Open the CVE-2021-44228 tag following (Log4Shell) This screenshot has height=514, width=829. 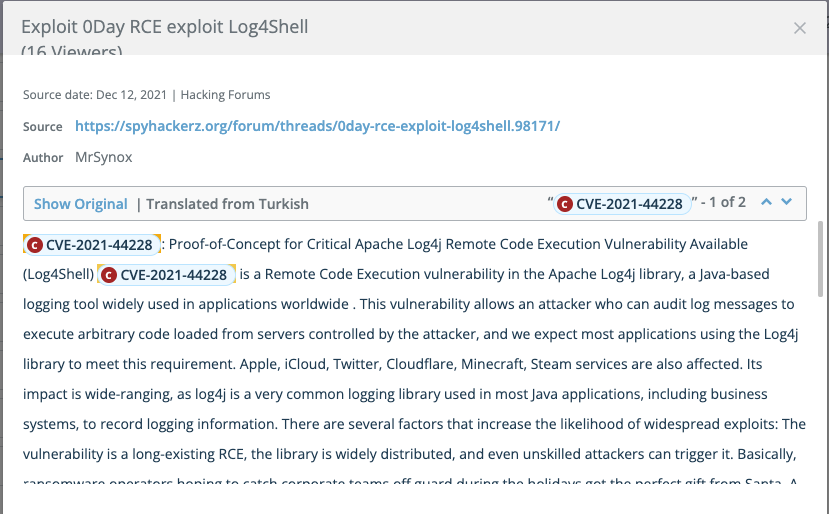click(173, 275)
